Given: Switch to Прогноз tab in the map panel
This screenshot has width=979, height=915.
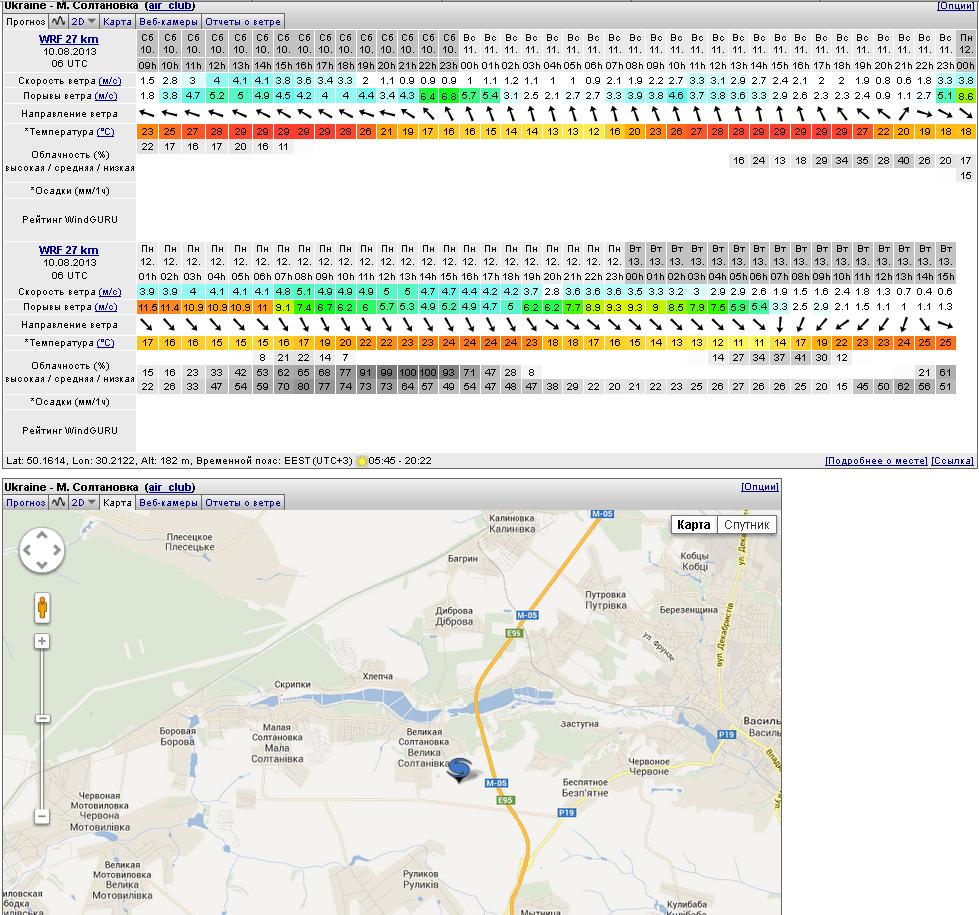Looking at the screenshot, I should [25, 503].
